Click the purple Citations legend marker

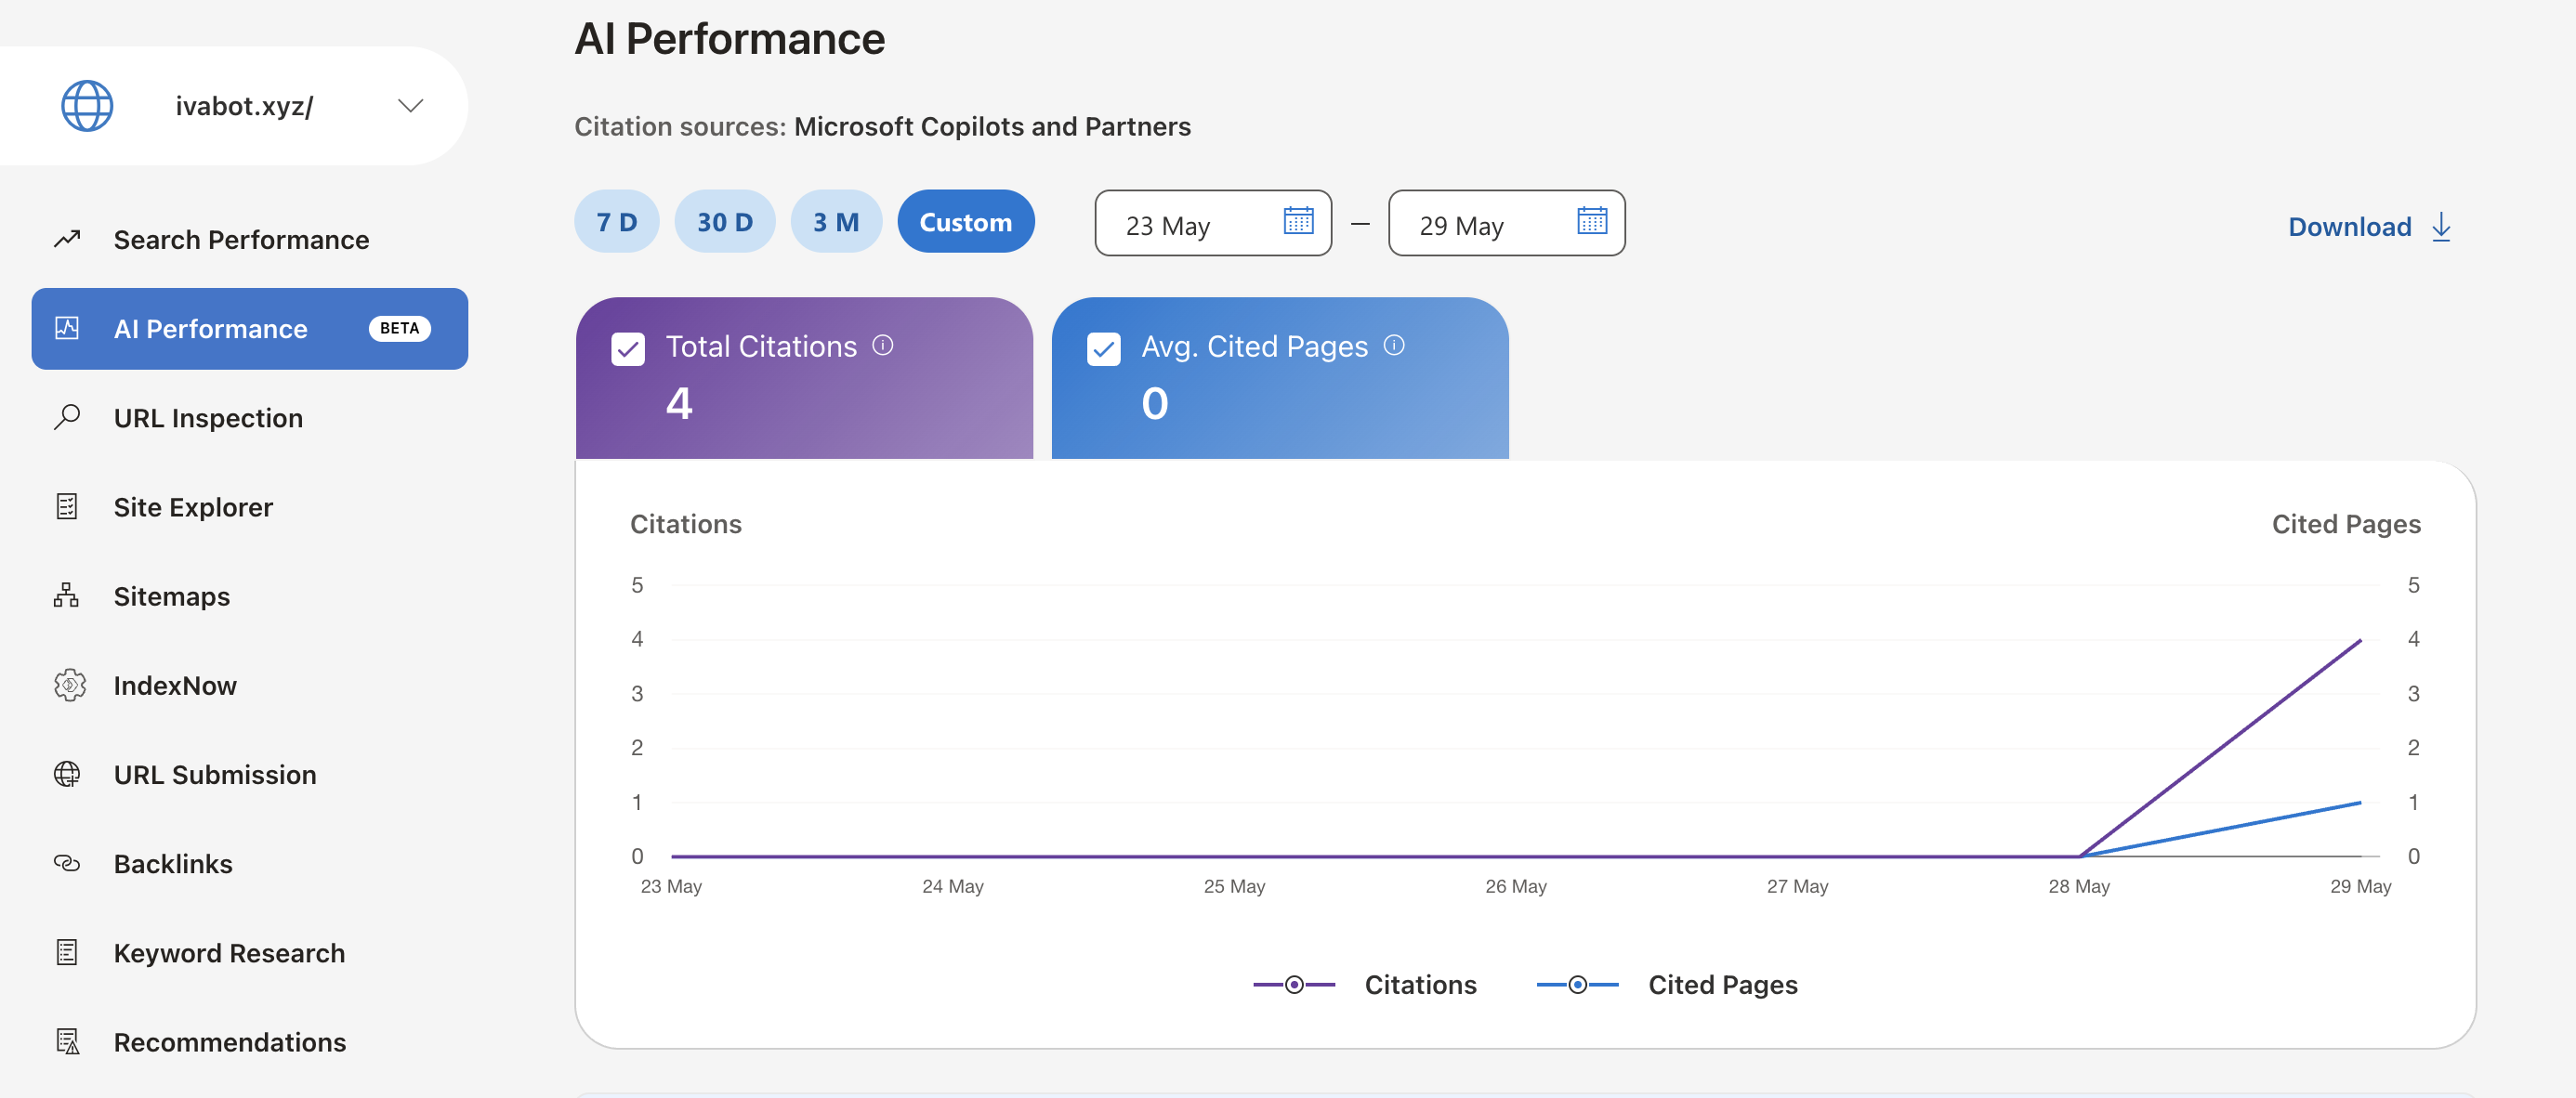tap(1294, 985)
